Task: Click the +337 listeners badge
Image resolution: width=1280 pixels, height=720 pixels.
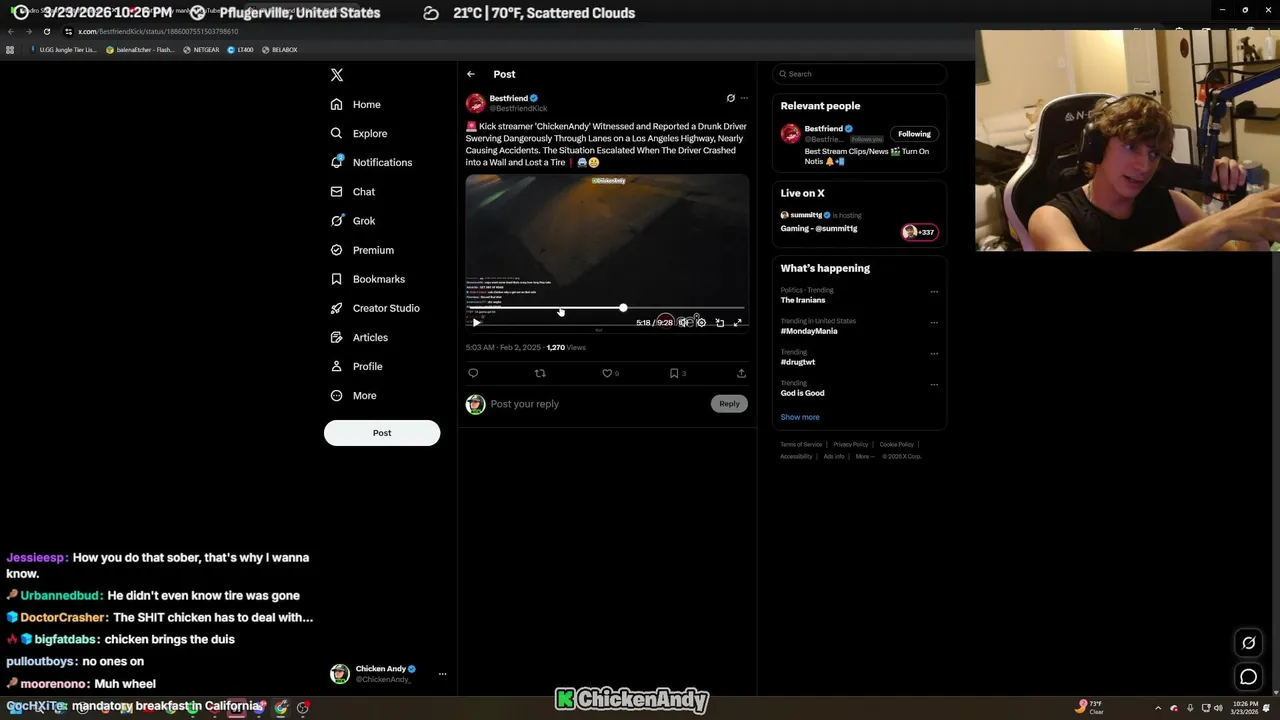Action: 920,232
